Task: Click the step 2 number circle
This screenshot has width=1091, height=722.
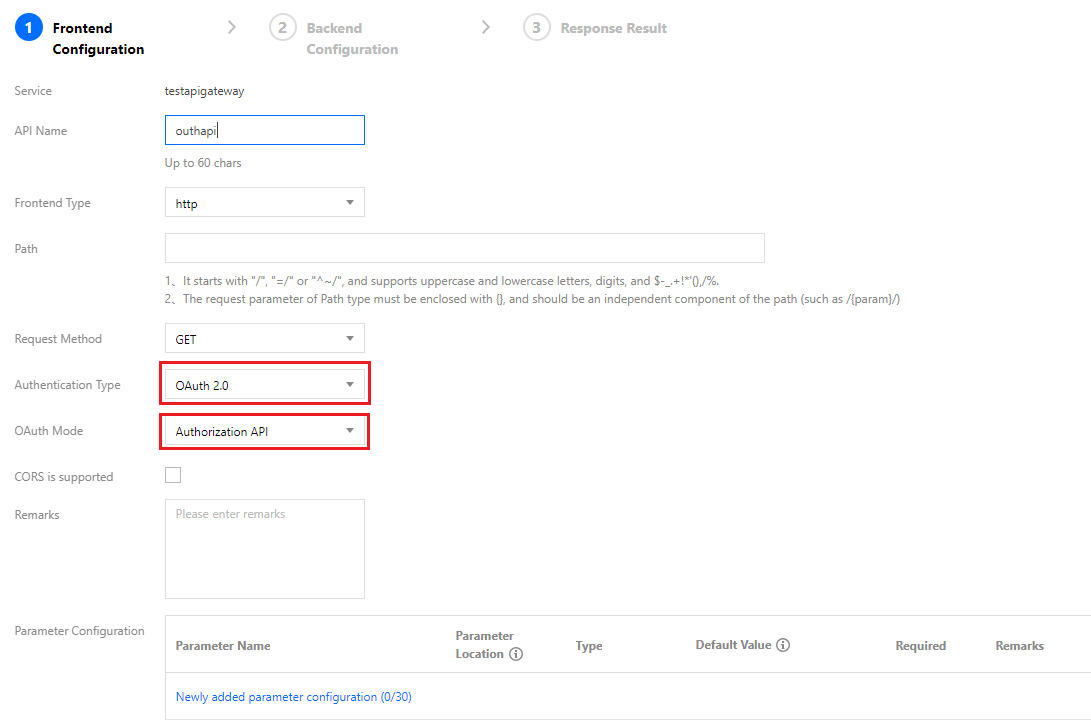Action: (283, 28)
